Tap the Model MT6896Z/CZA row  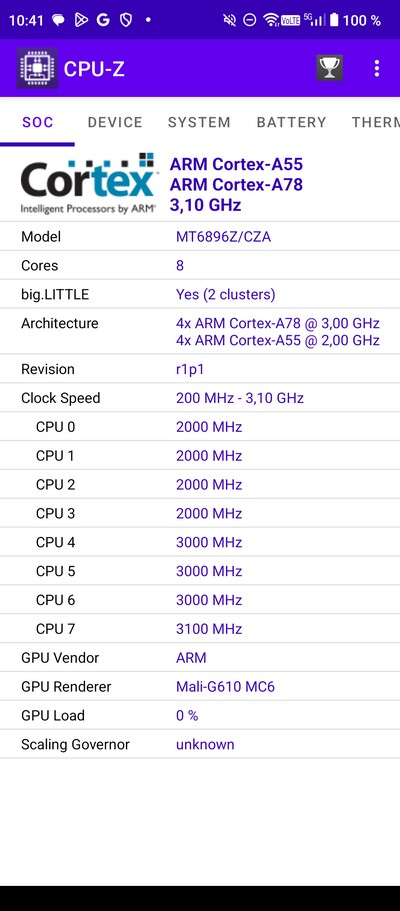tap(200, 236)
